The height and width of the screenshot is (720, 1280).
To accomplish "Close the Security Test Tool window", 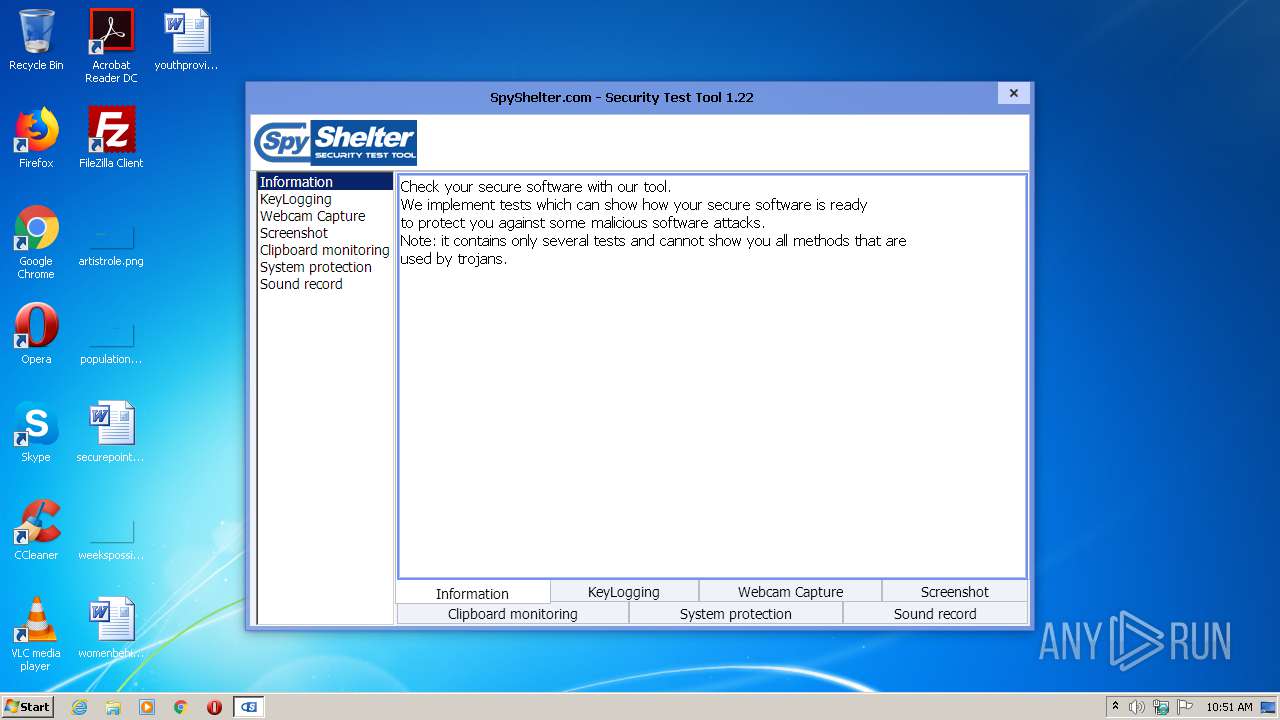I will [1013, 93].
